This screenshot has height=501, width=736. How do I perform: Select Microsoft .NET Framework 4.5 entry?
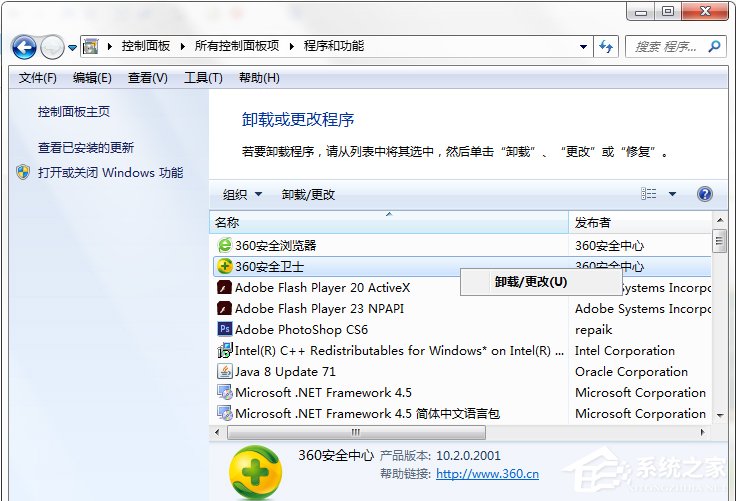click(323, 393)
